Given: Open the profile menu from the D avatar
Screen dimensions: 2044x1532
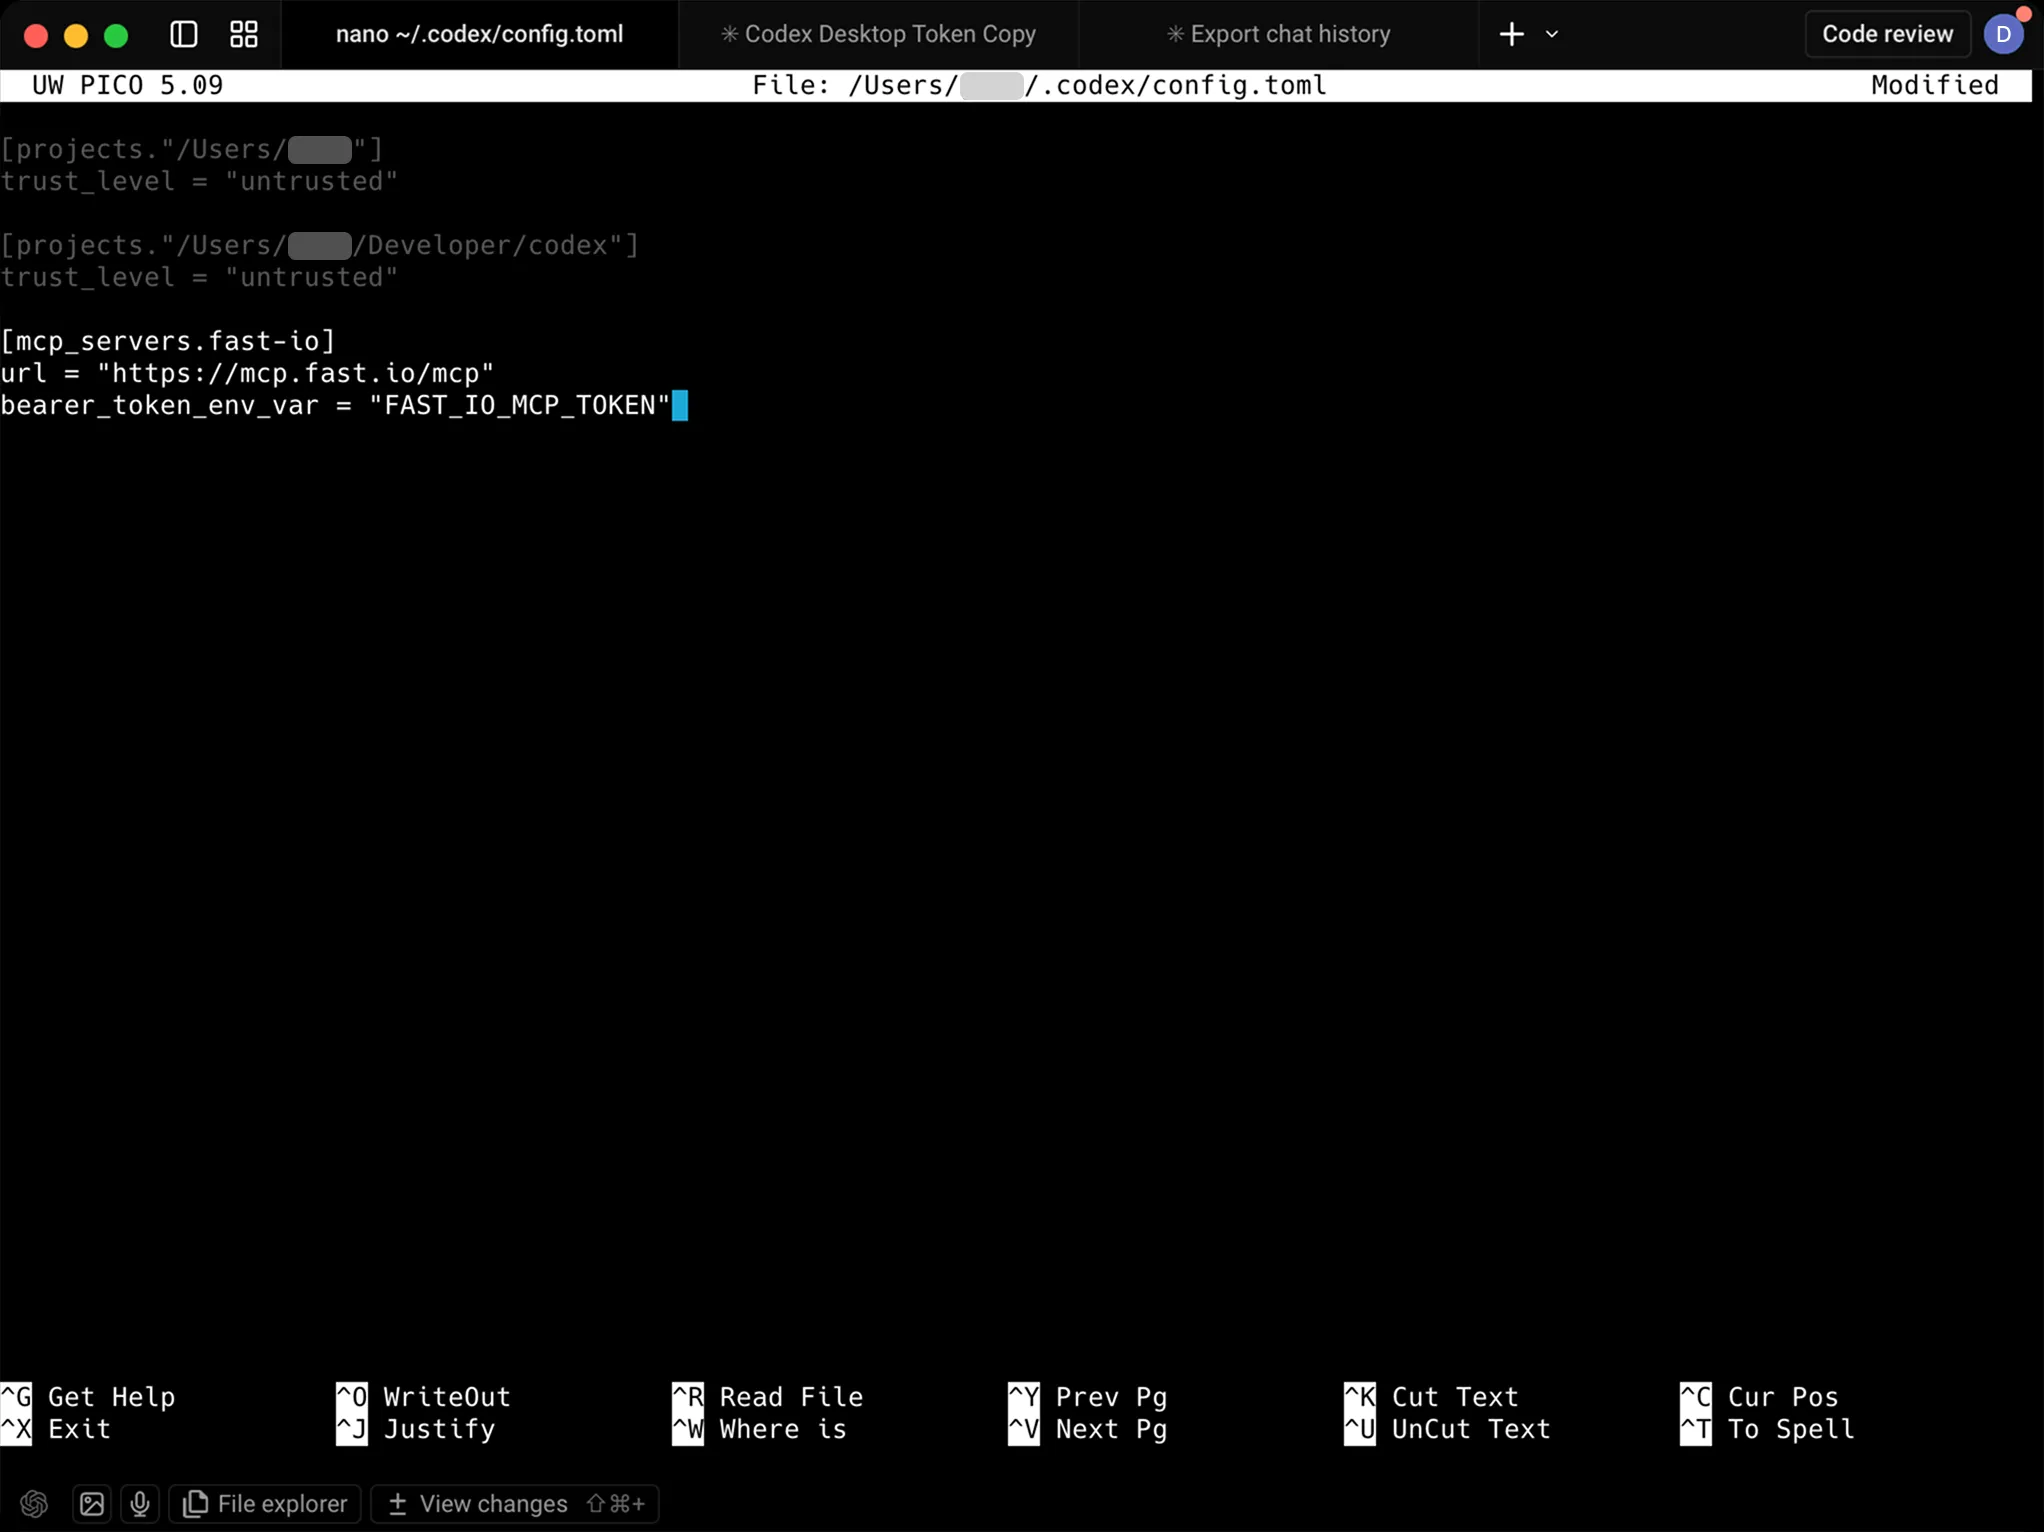Looking at the screenshot, I should tap(2004, 33).
